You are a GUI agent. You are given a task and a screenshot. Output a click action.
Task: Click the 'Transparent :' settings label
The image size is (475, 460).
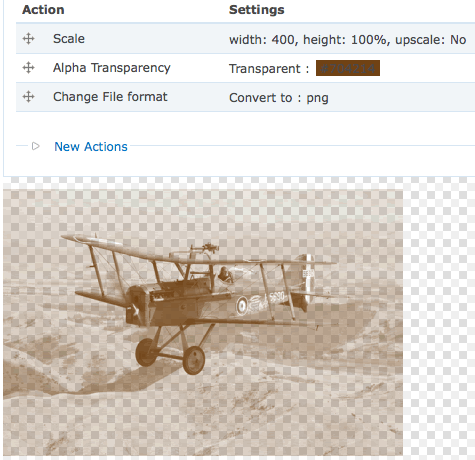point(269,69)
